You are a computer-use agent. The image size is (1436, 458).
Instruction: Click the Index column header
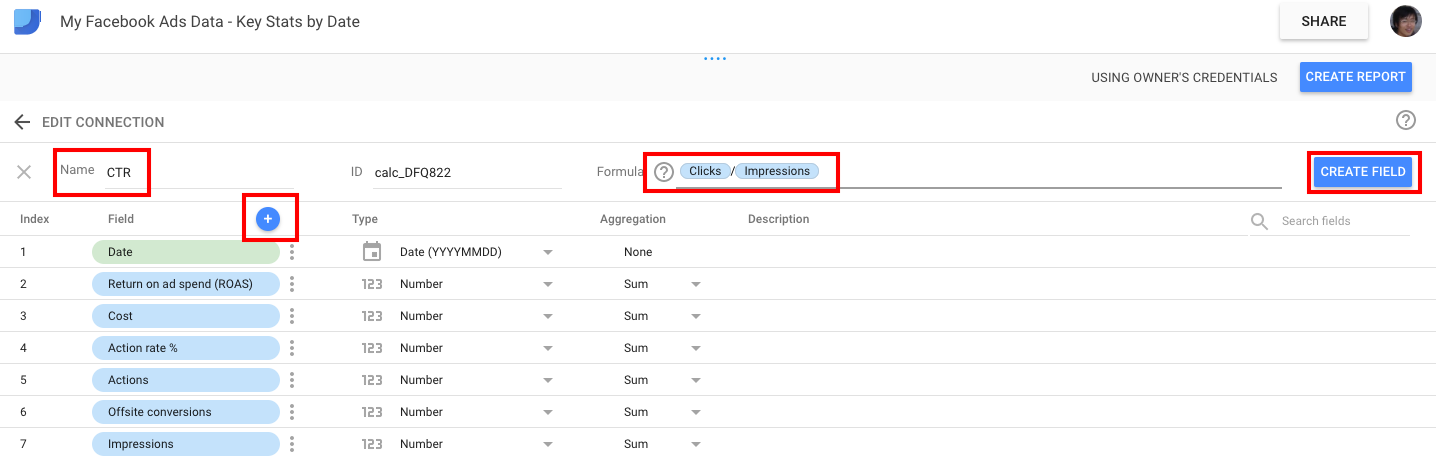click(x=35, y=219)
